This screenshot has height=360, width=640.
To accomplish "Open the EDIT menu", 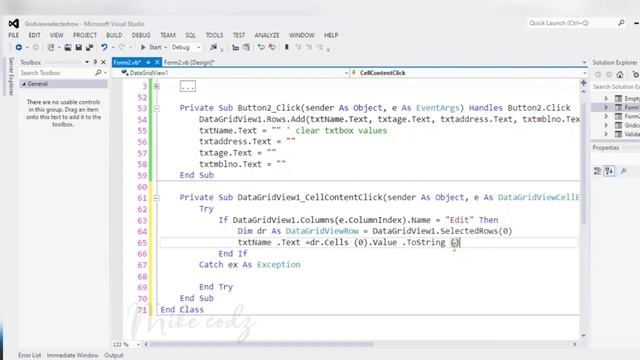I will (34, 36).
